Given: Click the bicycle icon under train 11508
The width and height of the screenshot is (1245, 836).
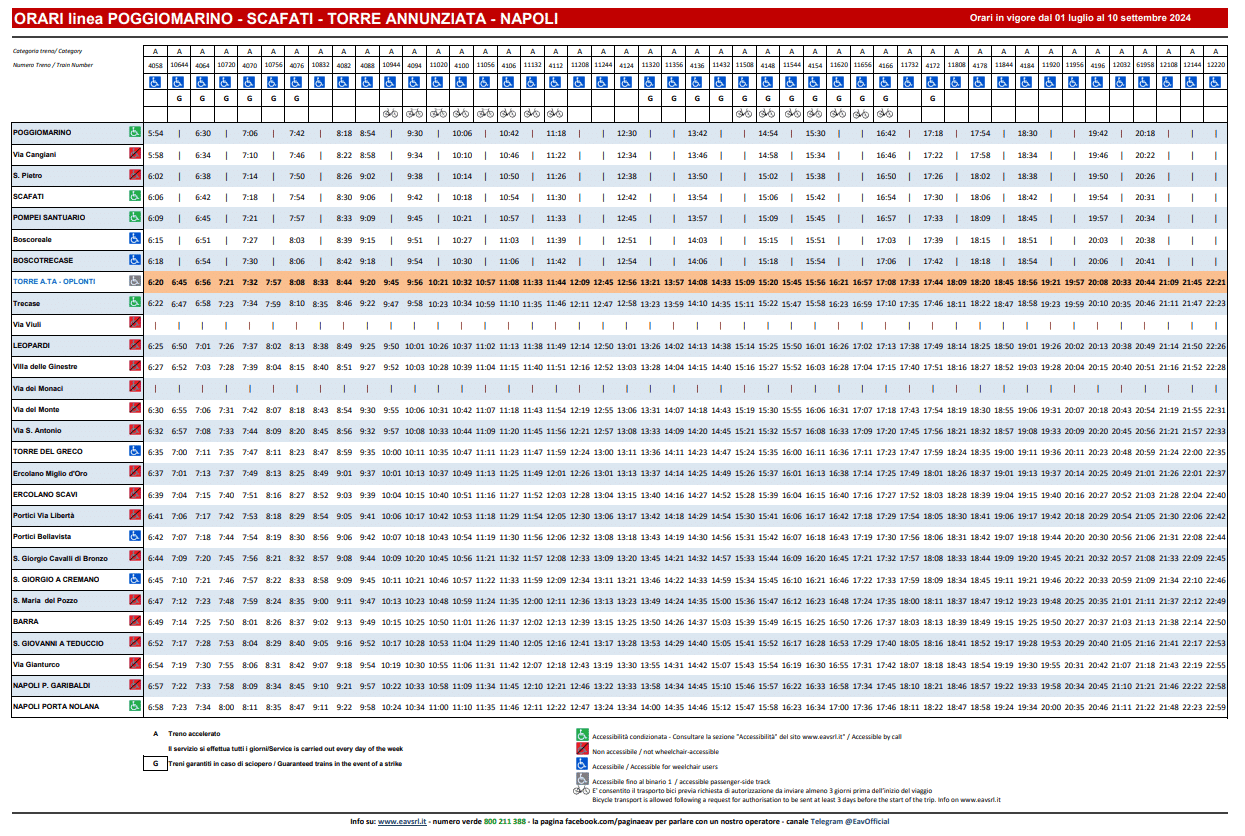Looking at the screenshot, I should (744, 114).
